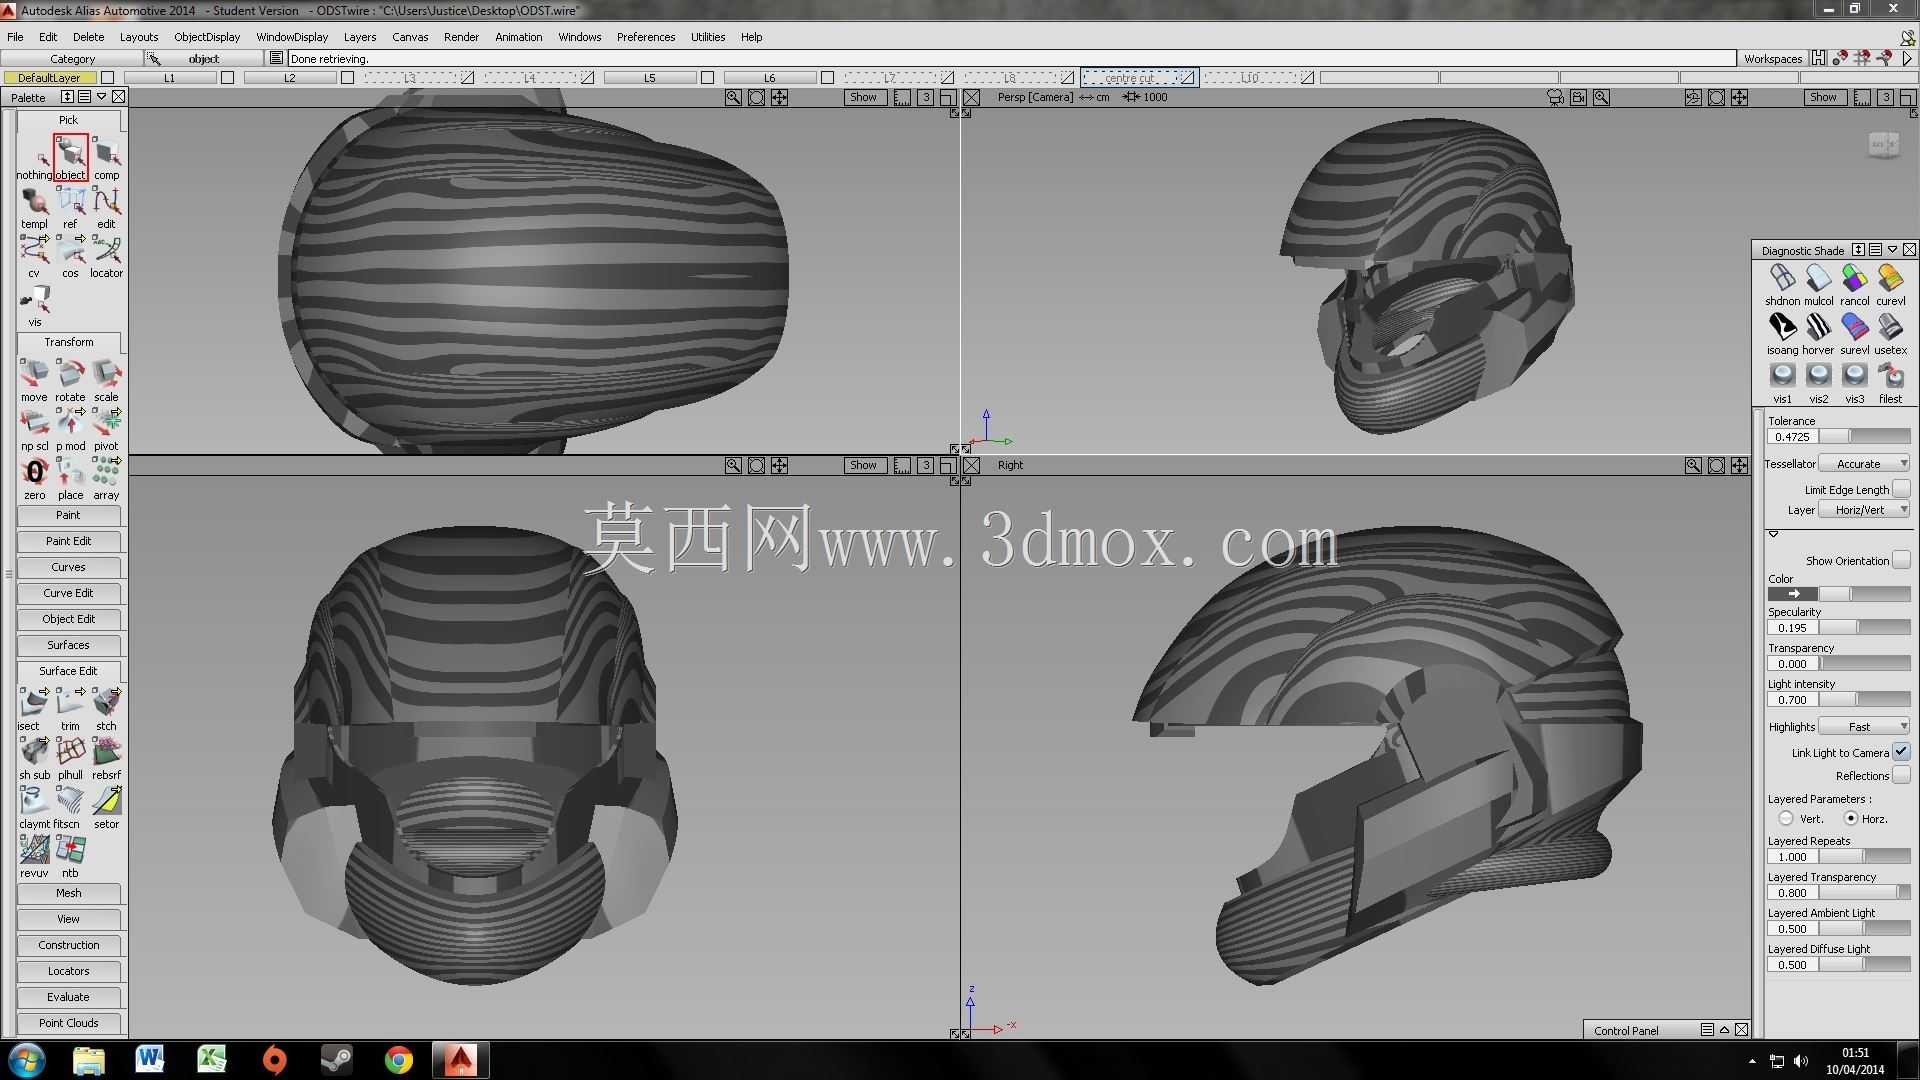This screenshot has height=1080, width=1920.
Task: Enable the Reflections checkbox
Action: click(x=1901, y=775)
